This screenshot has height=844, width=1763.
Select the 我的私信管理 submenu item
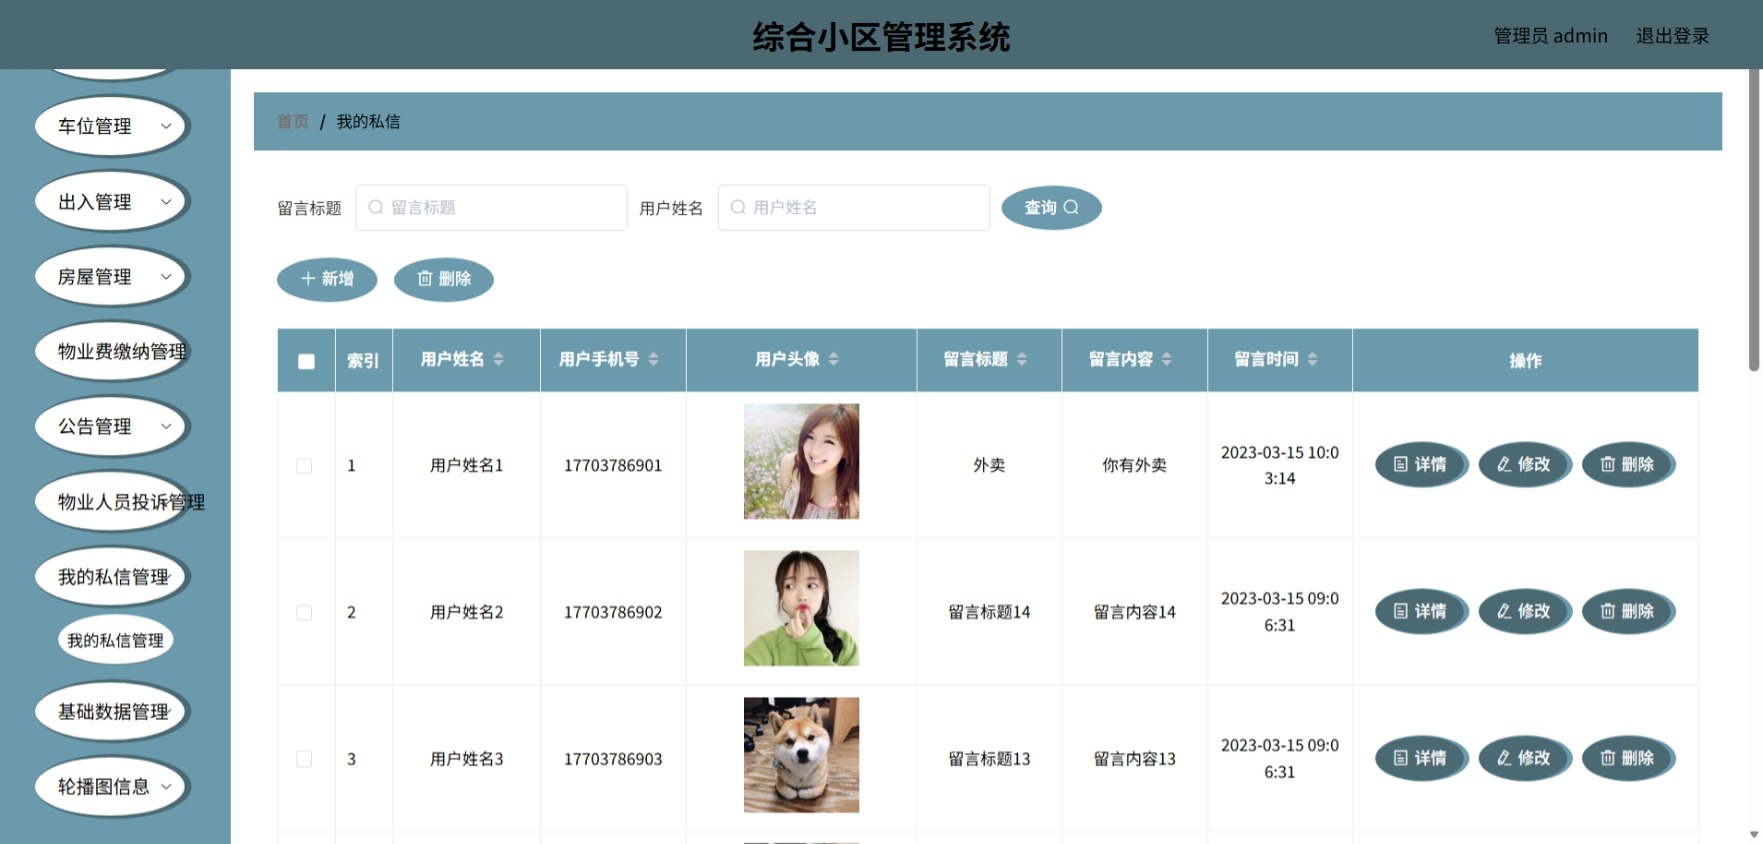(115, 640)
